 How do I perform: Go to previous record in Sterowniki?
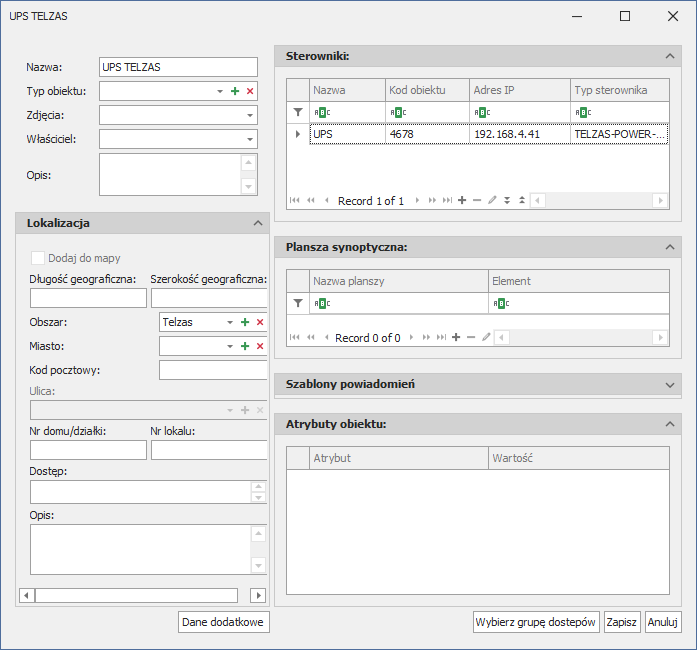[x=327, y=201]
